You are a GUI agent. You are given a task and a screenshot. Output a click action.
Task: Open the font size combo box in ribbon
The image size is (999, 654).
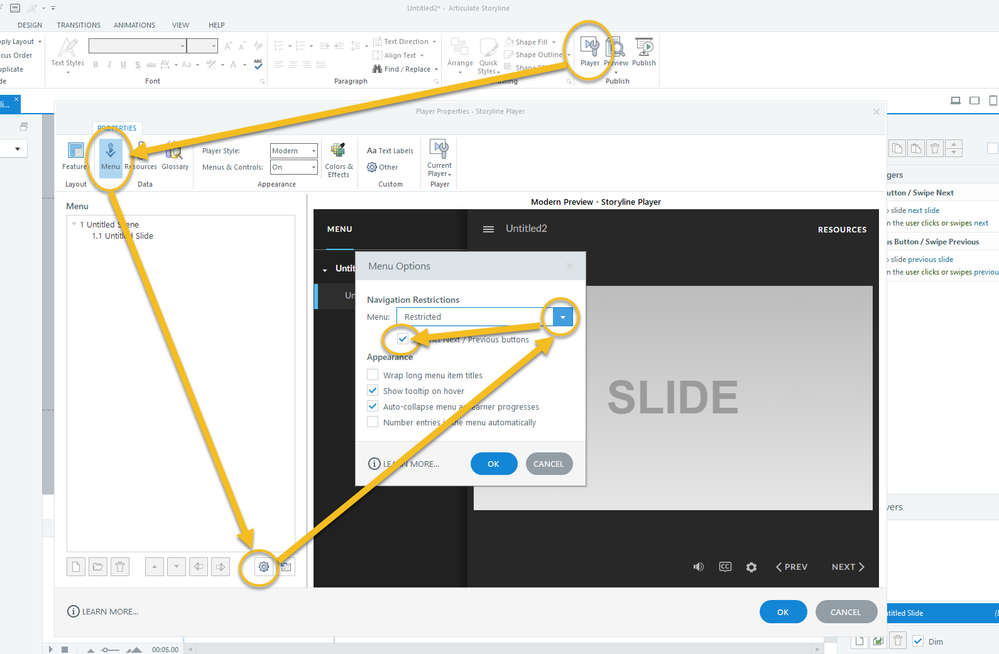[x=202, y=46]
